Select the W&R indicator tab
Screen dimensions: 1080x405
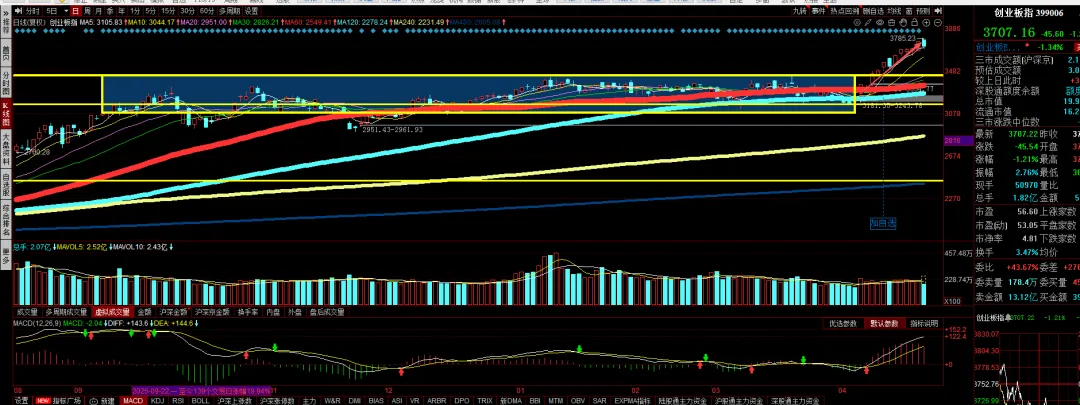point(332,400)
